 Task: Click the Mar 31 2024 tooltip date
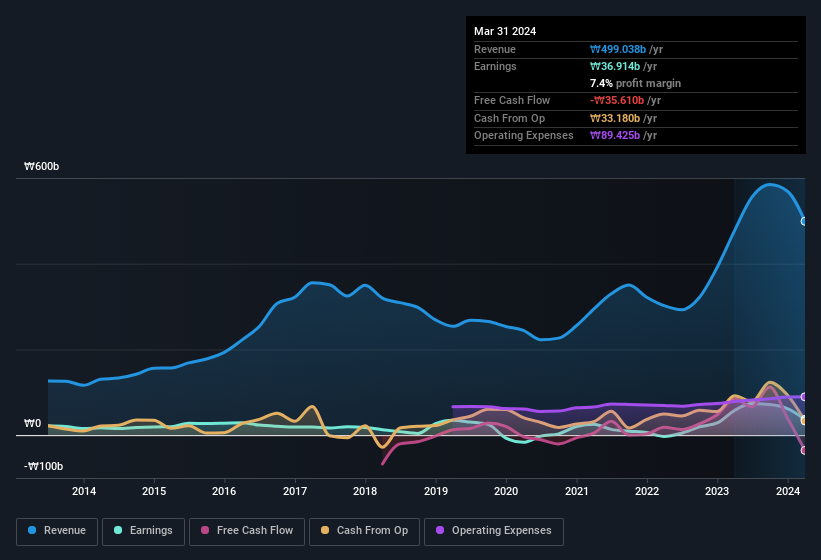pos(505,31)
